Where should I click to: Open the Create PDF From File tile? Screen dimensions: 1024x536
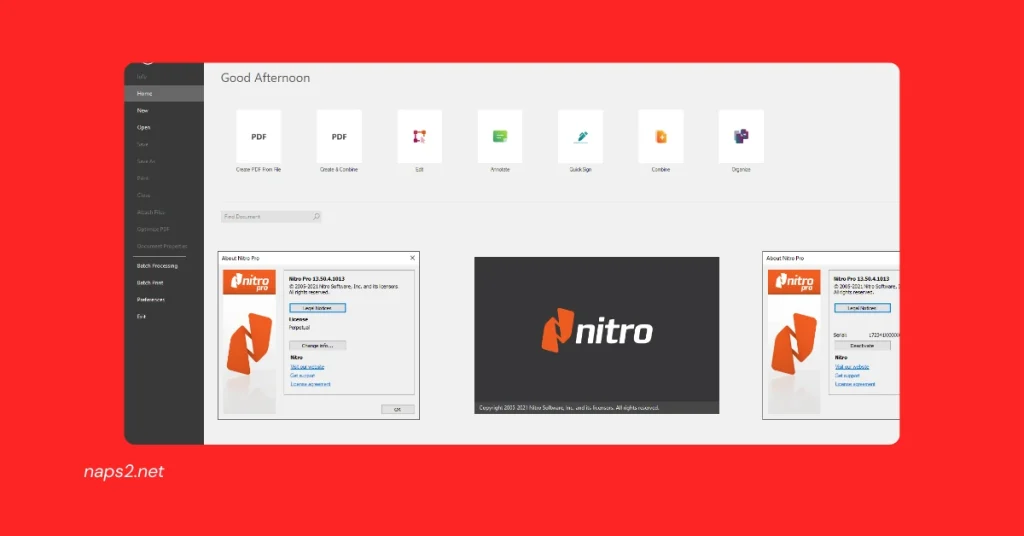[258, 137]
